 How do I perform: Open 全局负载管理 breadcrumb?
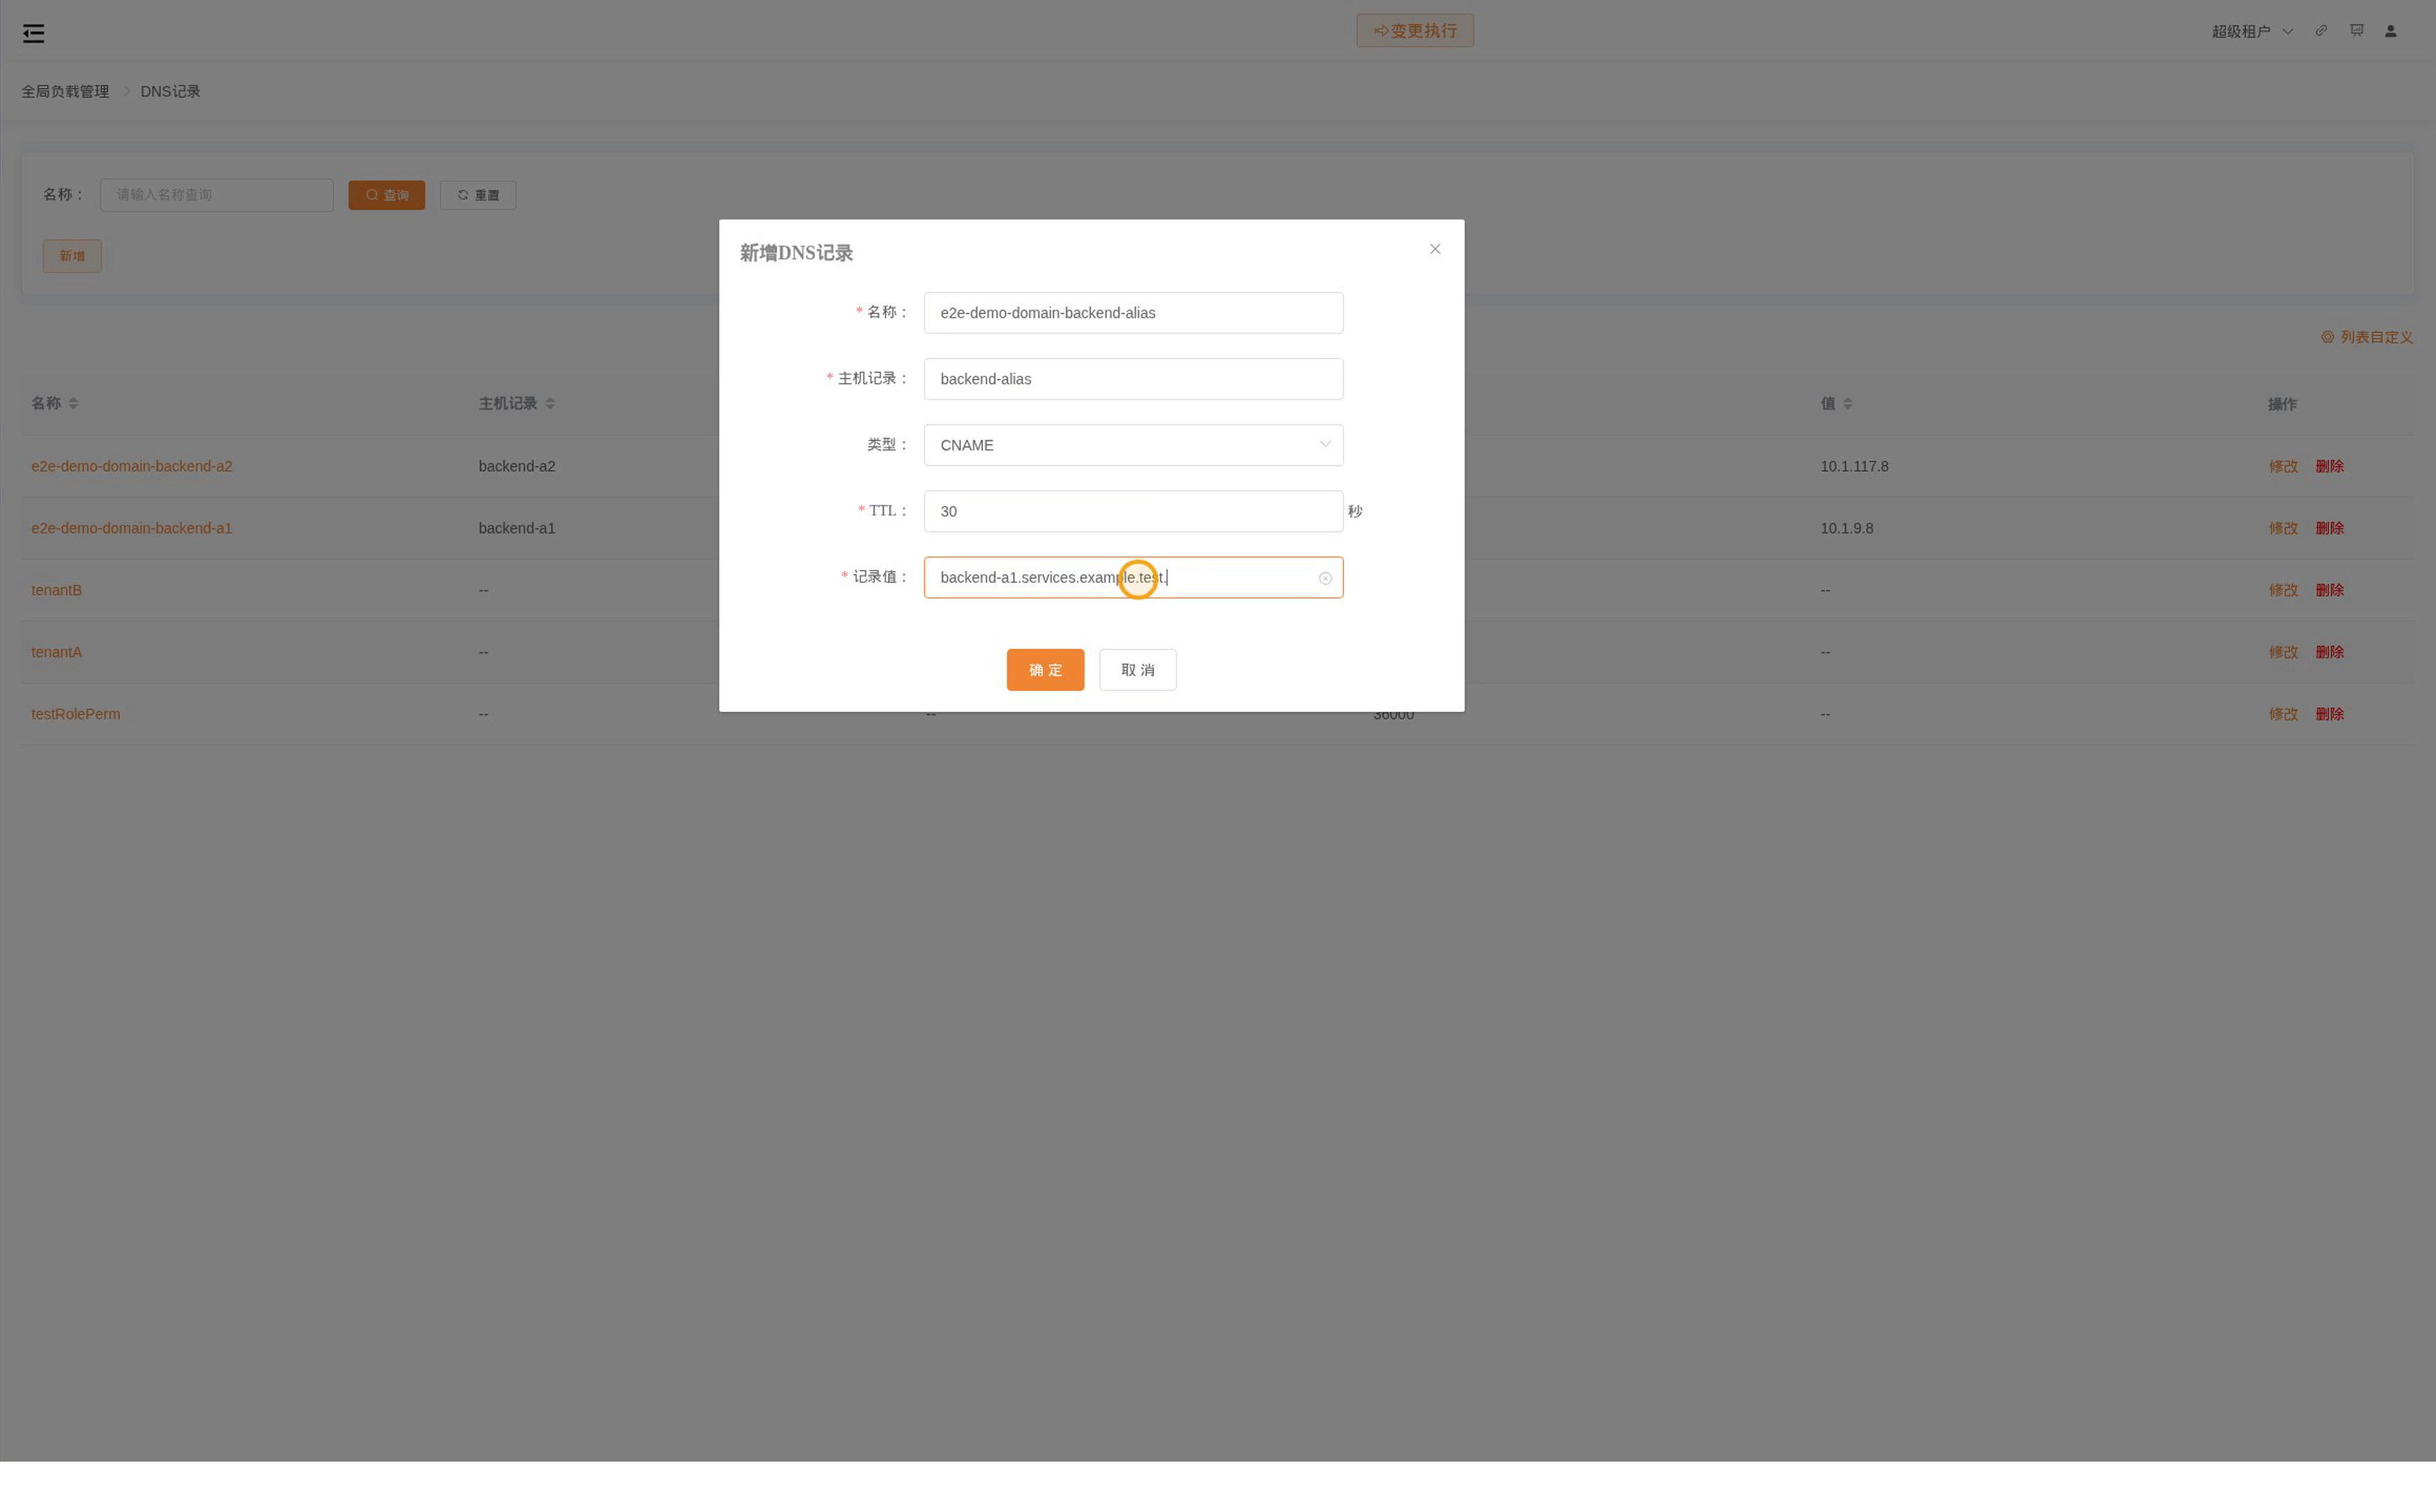tap(65, 91)
